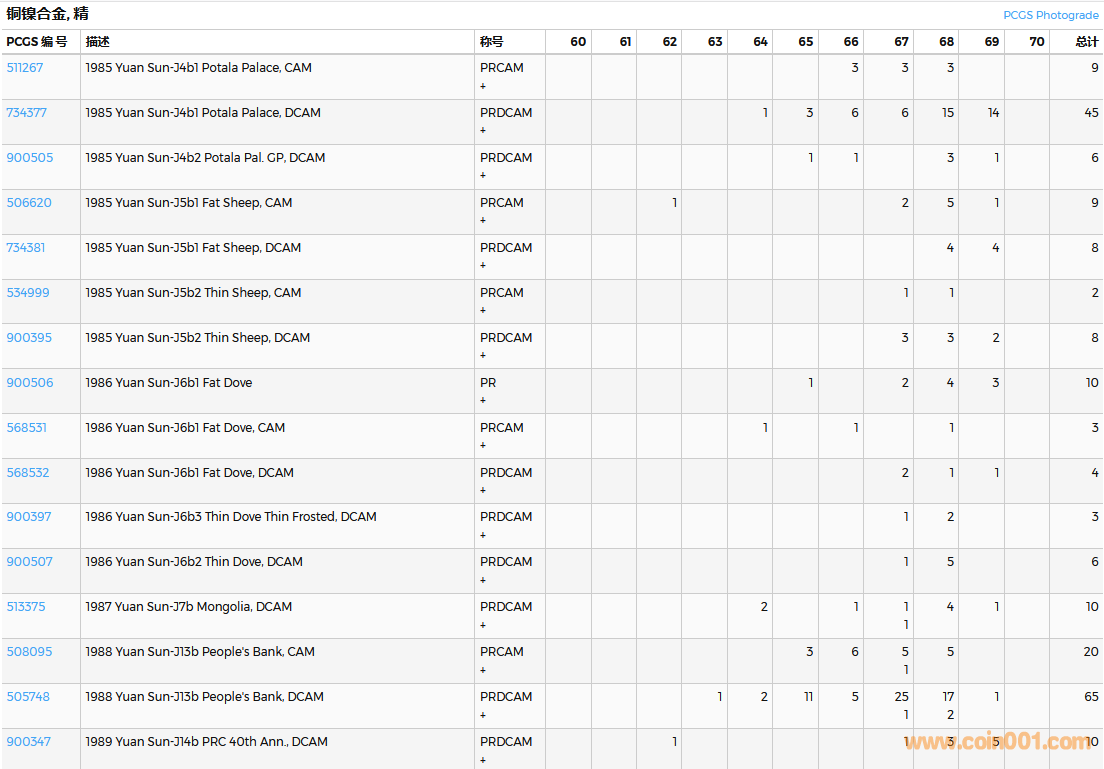The image size is (1104, 769).
Task: Expand plus under 1986 Fat Dove PR
Action: click(483, 401)
